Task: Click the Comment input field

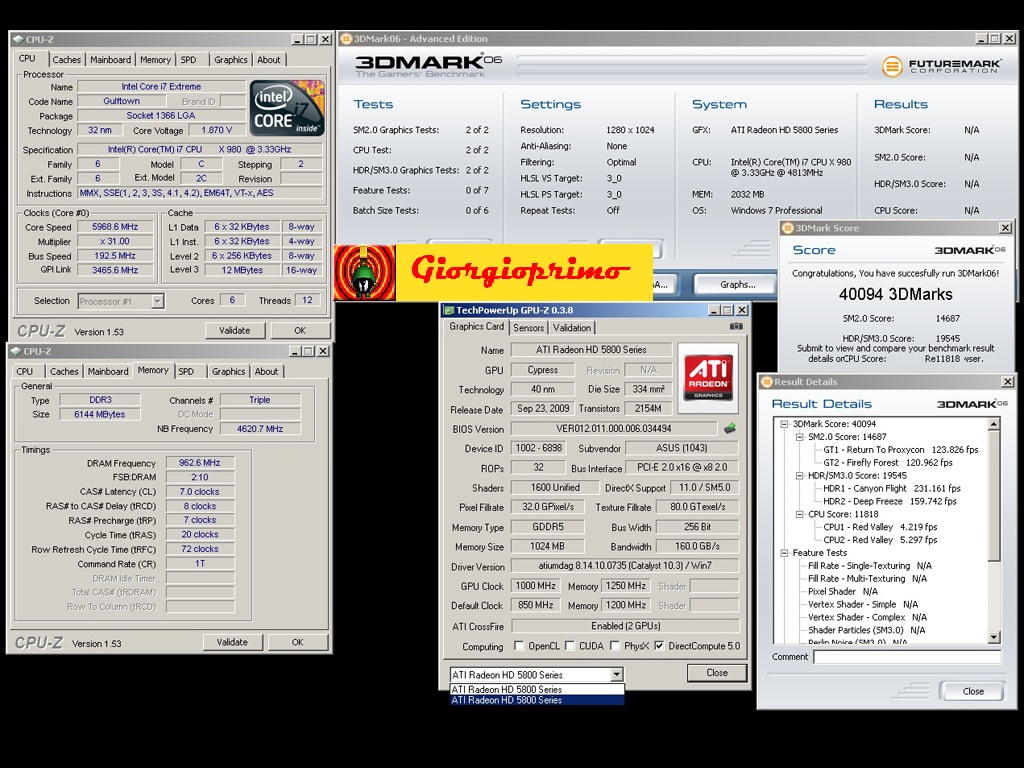Action: (907, 657)
